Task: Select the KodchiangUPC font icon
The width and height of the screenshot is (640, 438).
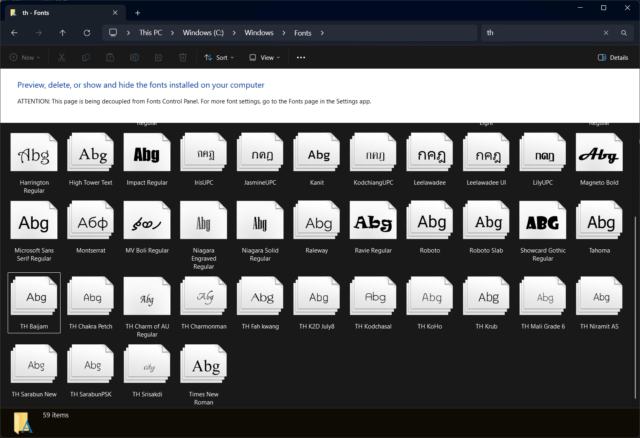Action: click(373, 152)
